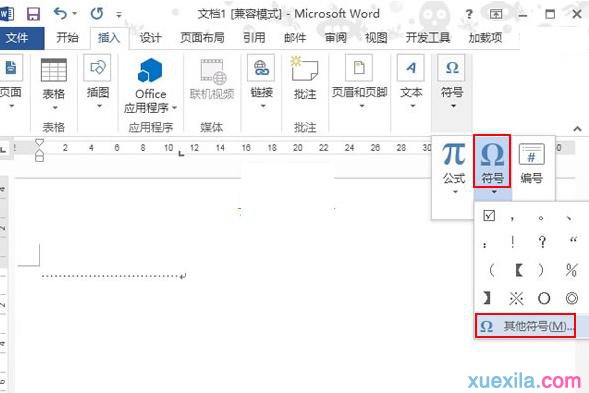Click the ribbon 符号 group Omega icon
589x393 pixels.
(x=452, y=68)
